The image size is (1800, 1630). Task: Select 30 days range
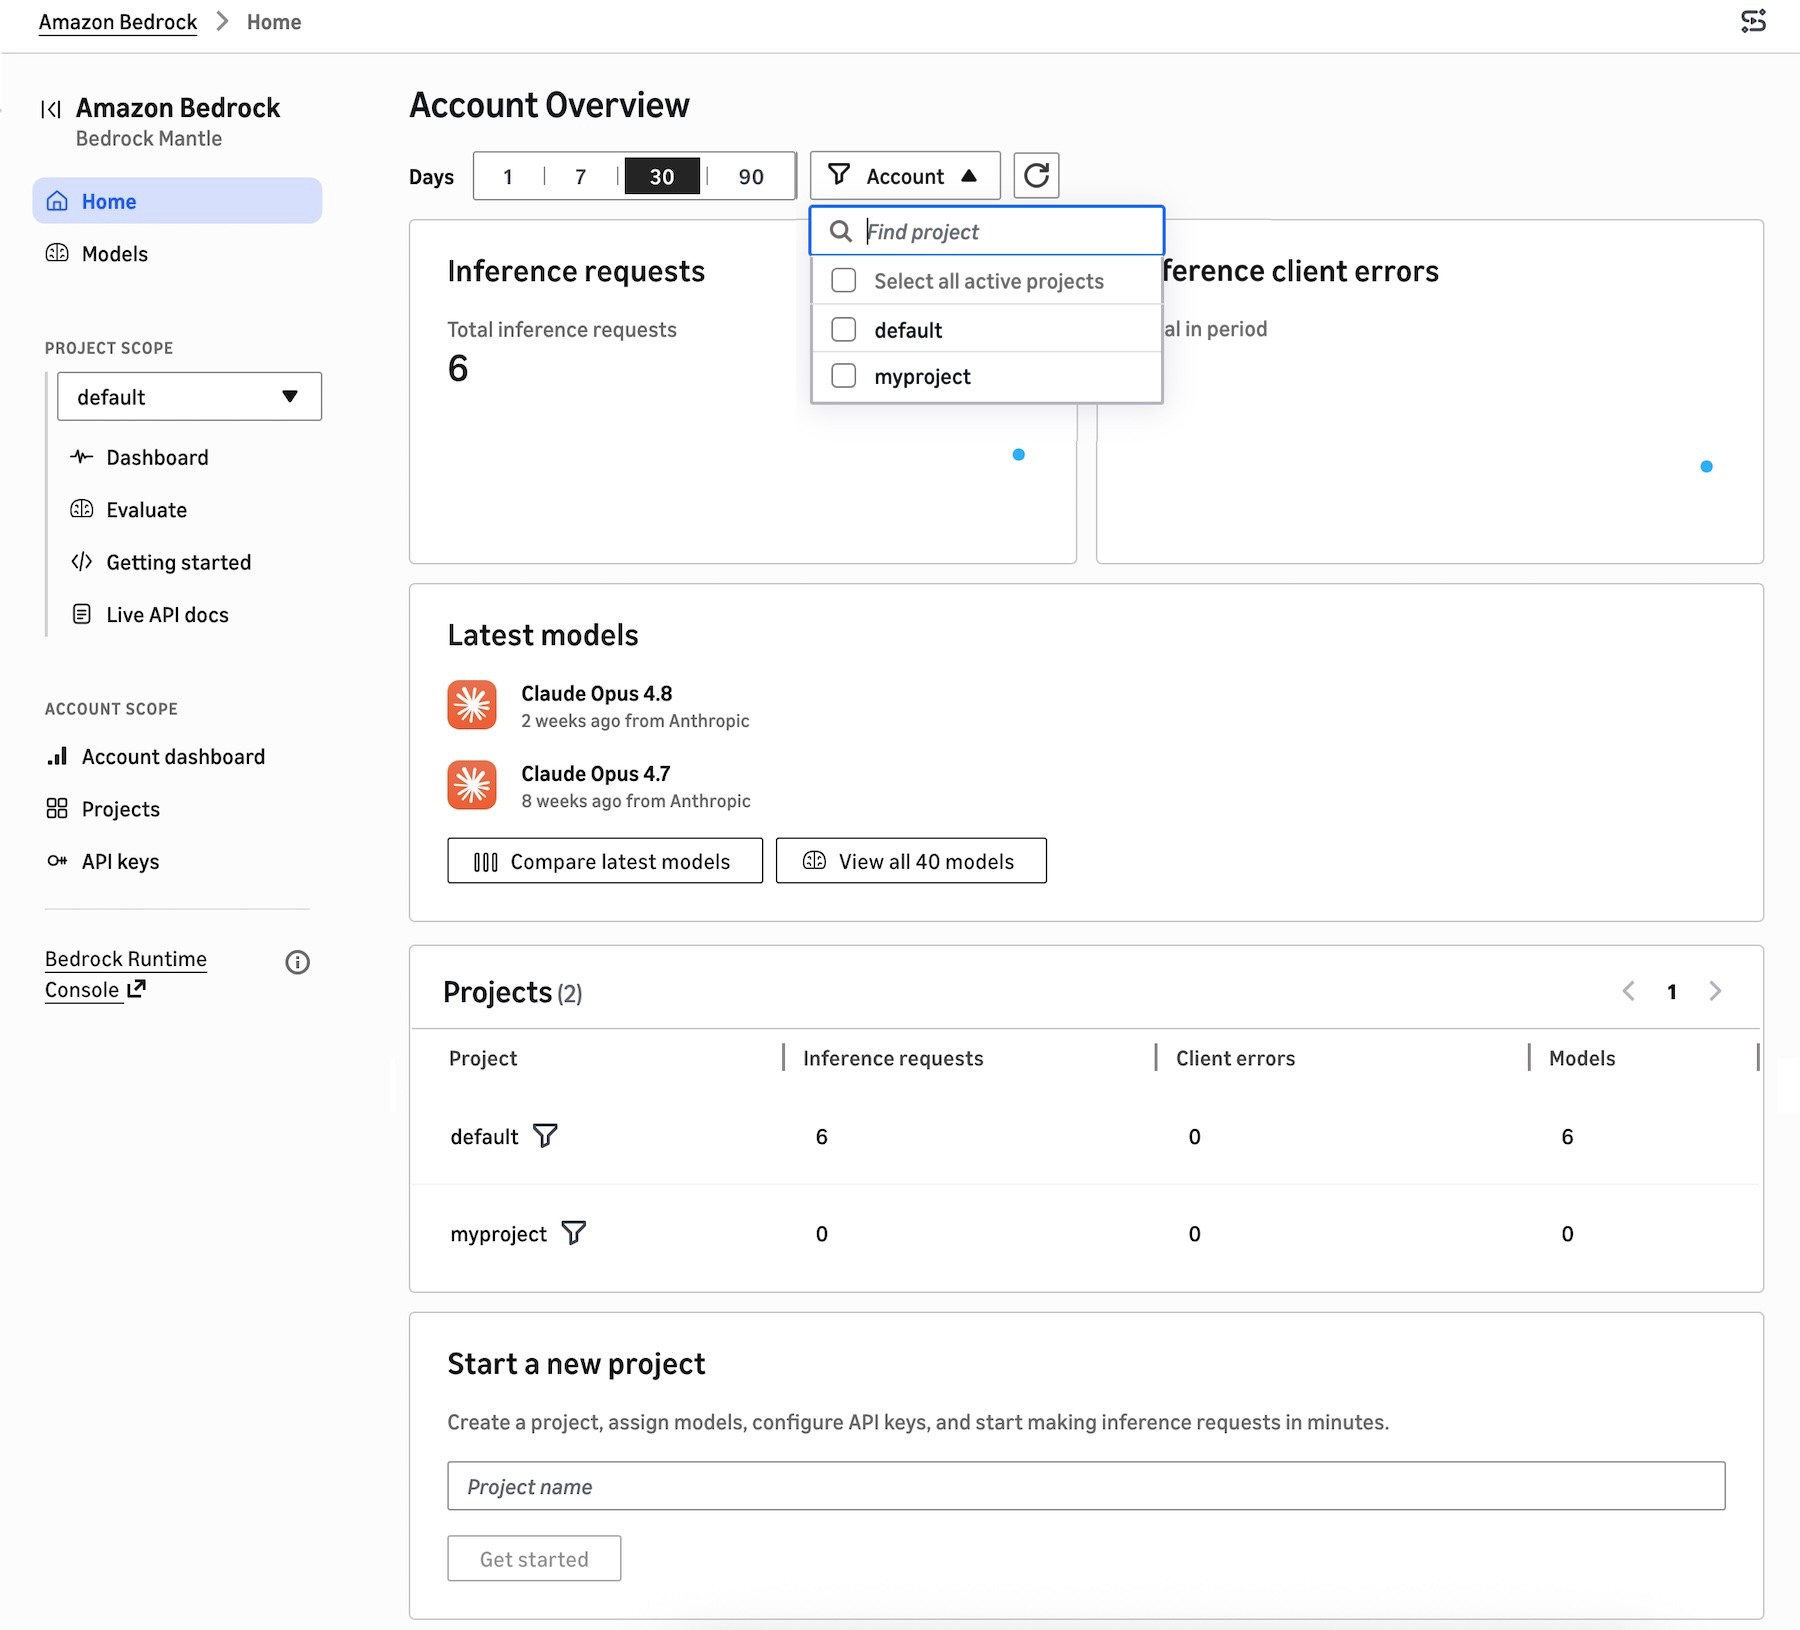pyautogui.click(x=662, y=176)
